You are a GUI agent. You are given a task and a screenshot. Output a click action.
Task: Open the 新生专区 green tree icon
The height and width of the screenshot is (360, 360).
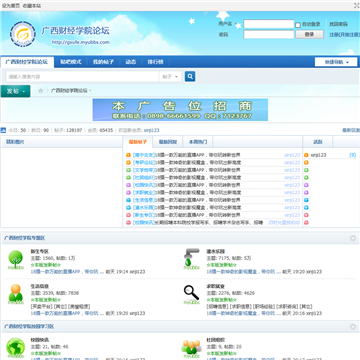(16, 260)
